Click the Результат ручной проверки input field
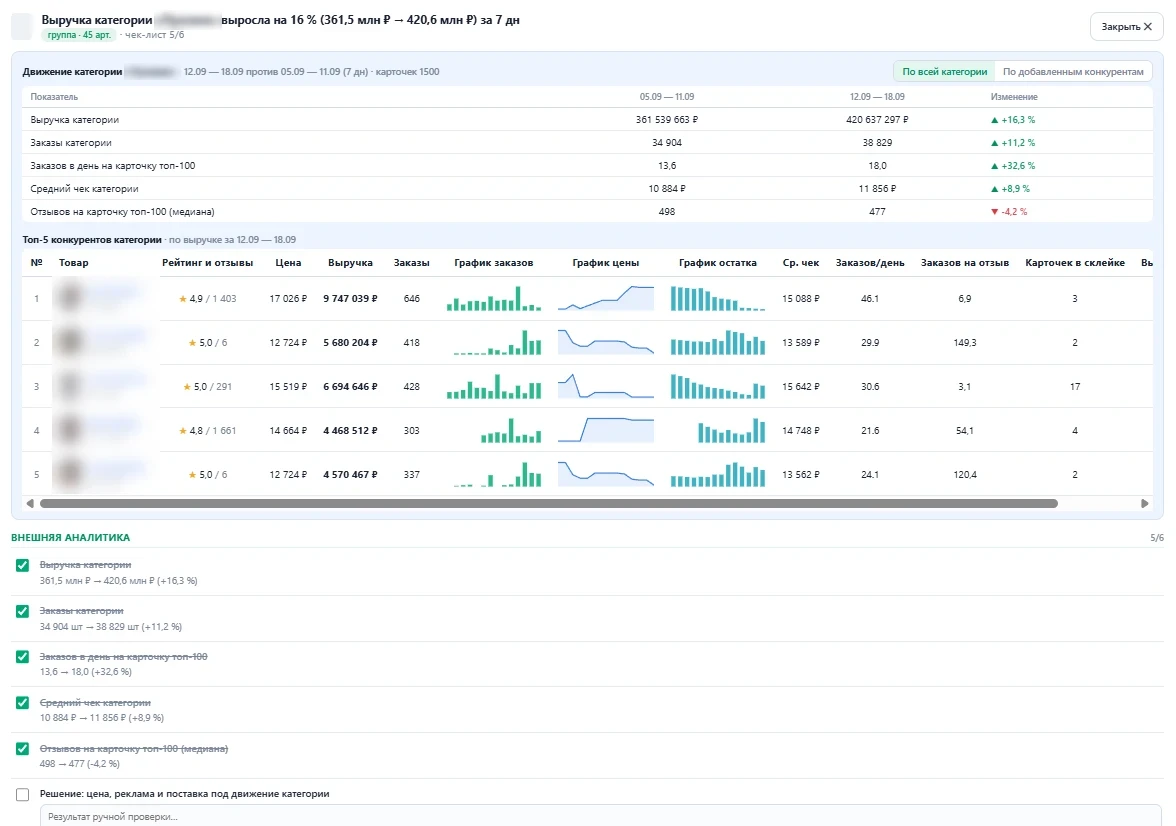This screenshot has height=826, width=1176. coord(600,816)
